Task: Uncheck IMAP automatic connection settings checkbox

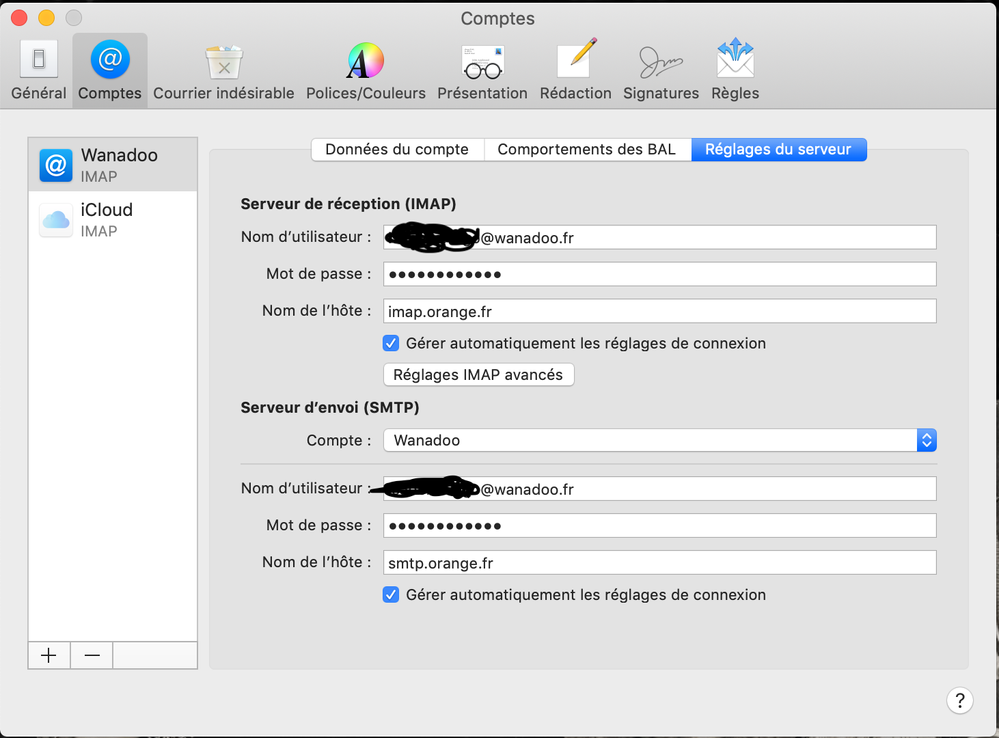Action: click(x=391, y=344)
